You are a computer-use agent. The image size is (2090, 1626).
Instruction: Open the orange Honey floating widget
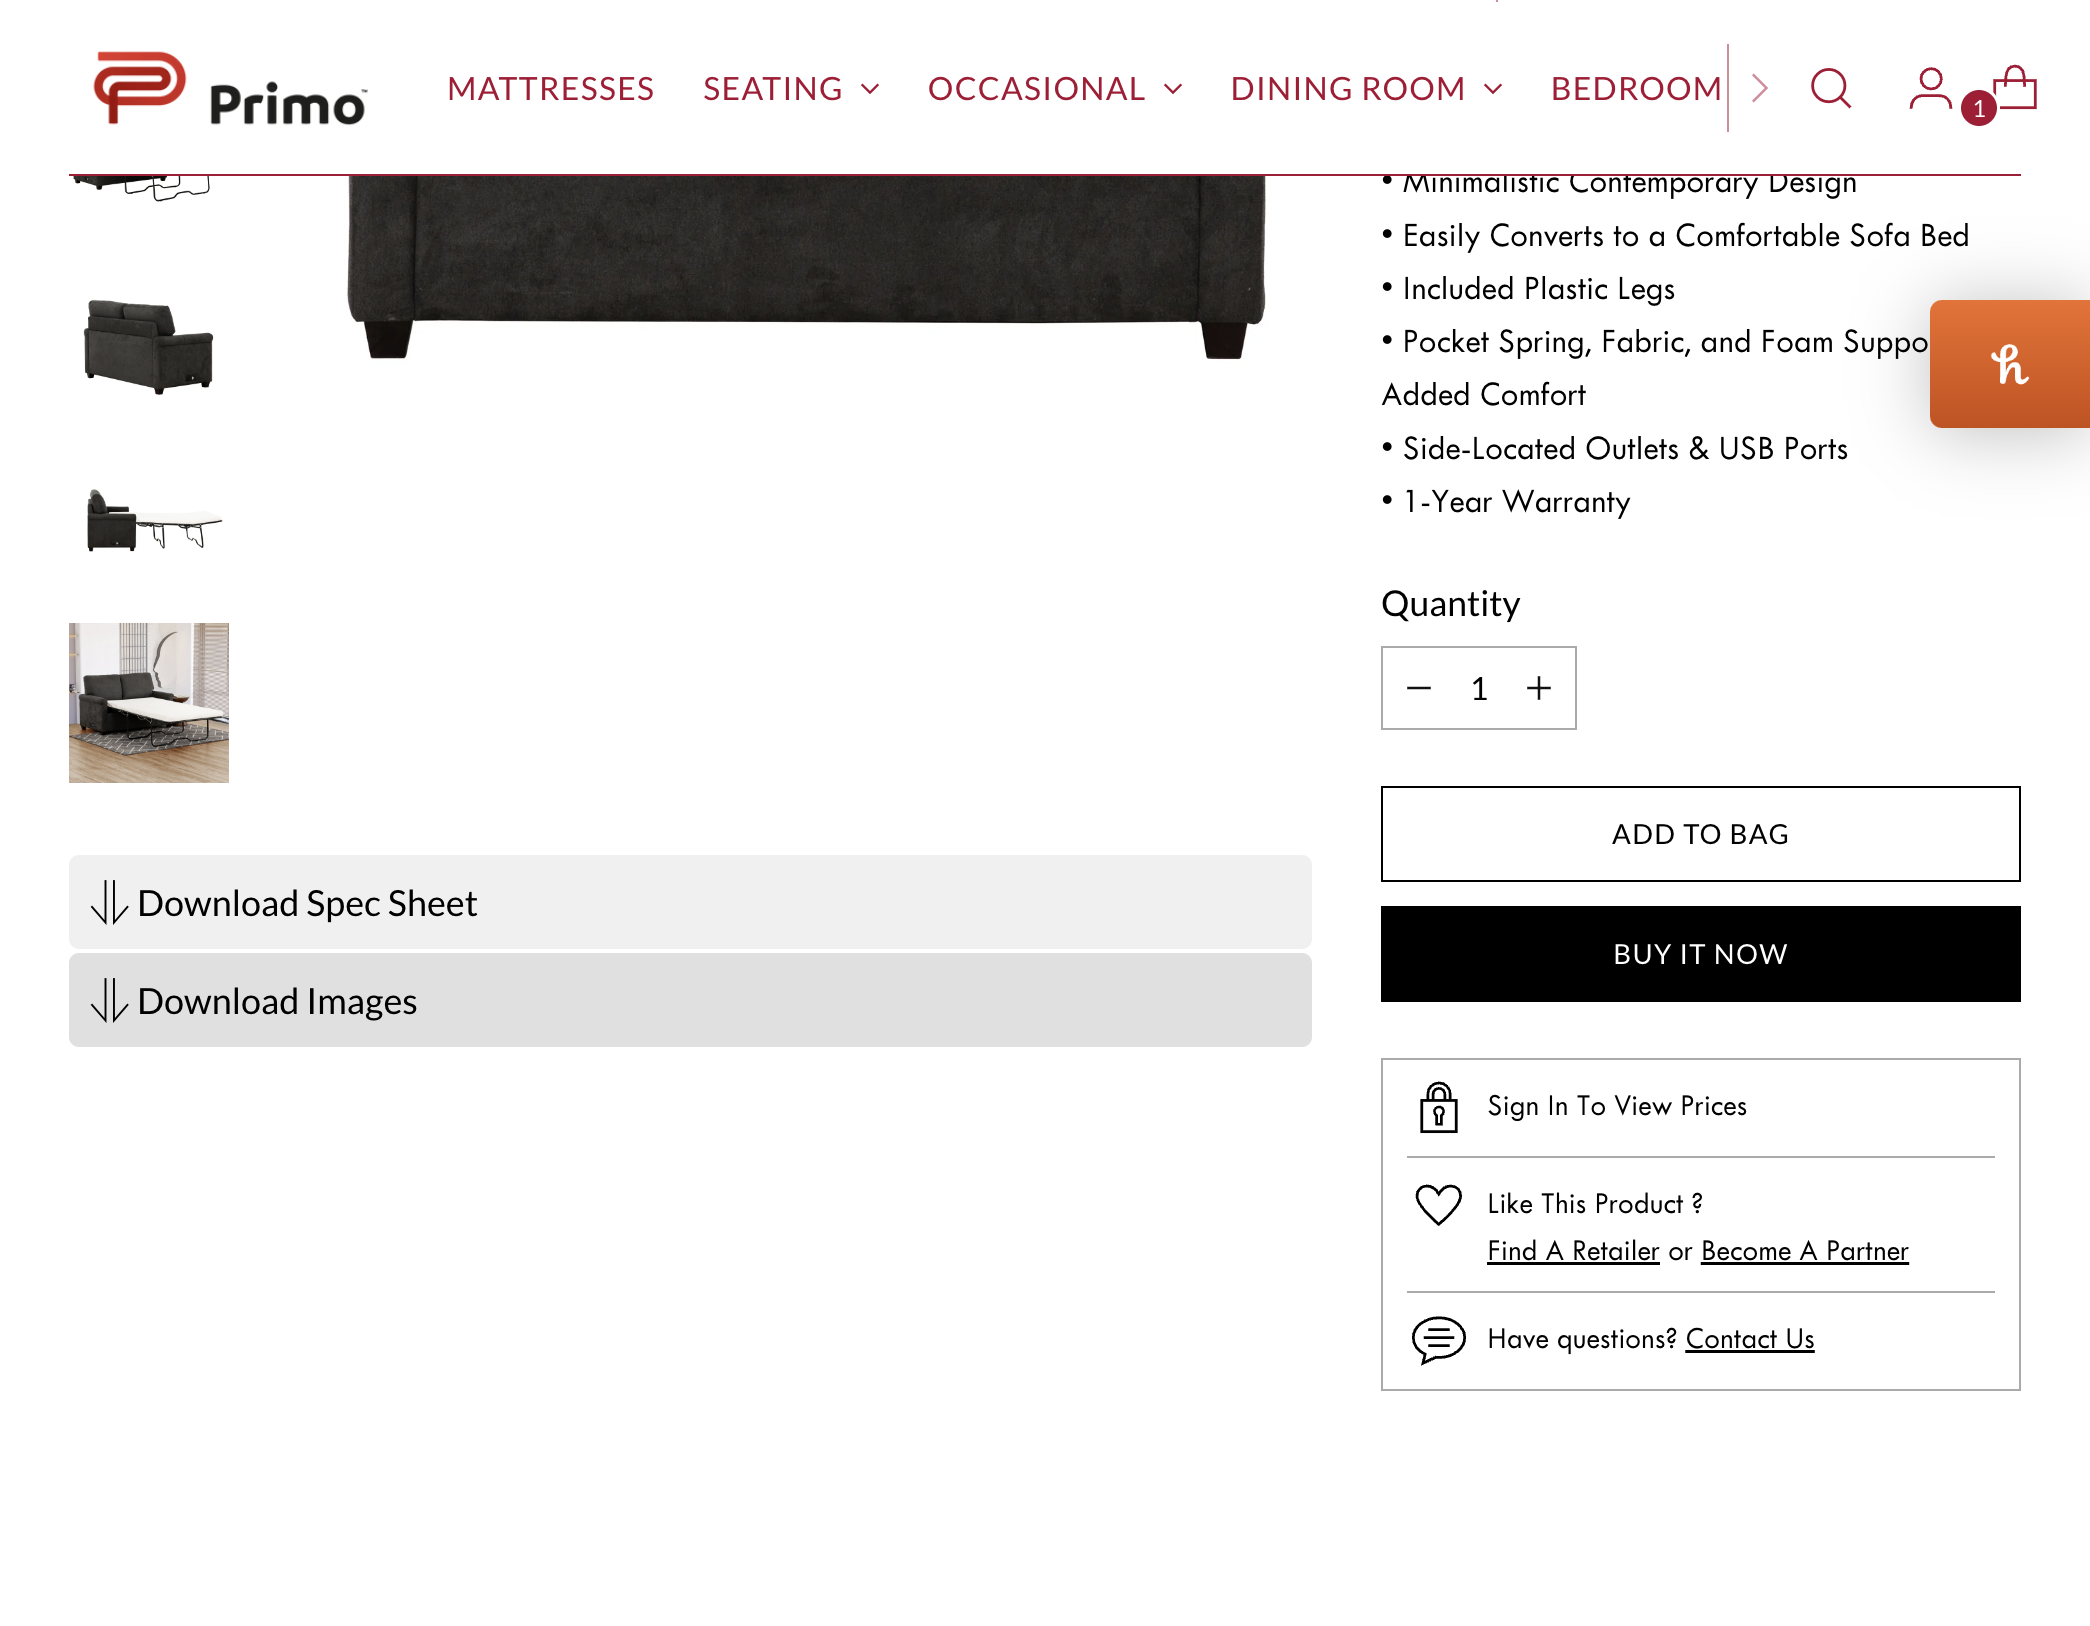[x=2009, y=364]
